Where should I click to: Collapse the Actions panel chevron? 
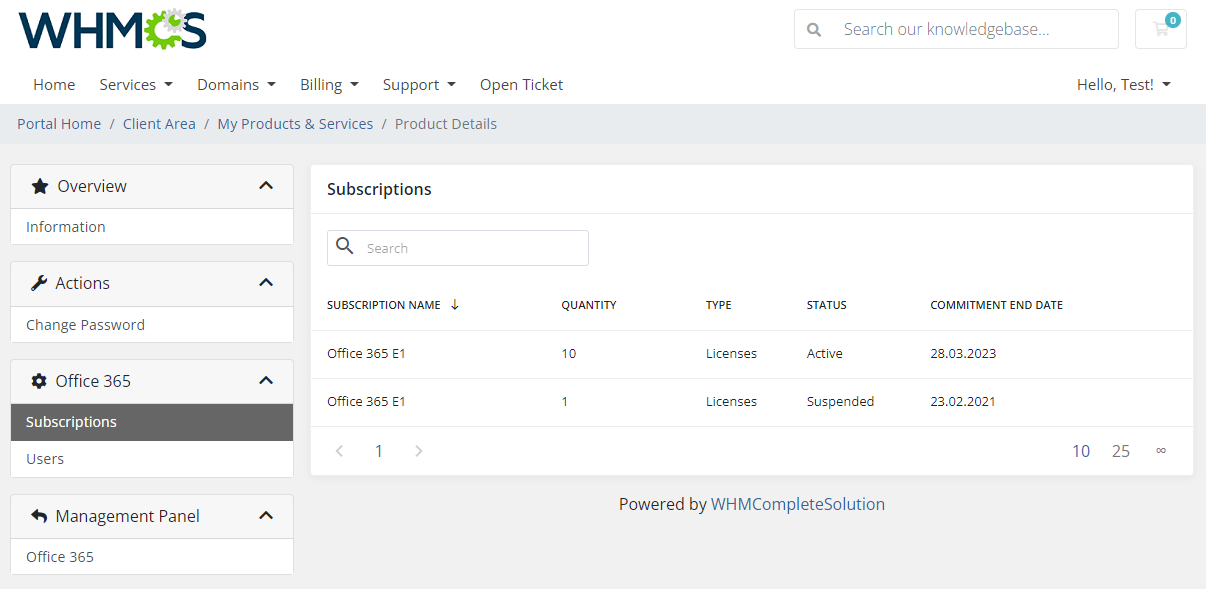[x=266, y=283]
